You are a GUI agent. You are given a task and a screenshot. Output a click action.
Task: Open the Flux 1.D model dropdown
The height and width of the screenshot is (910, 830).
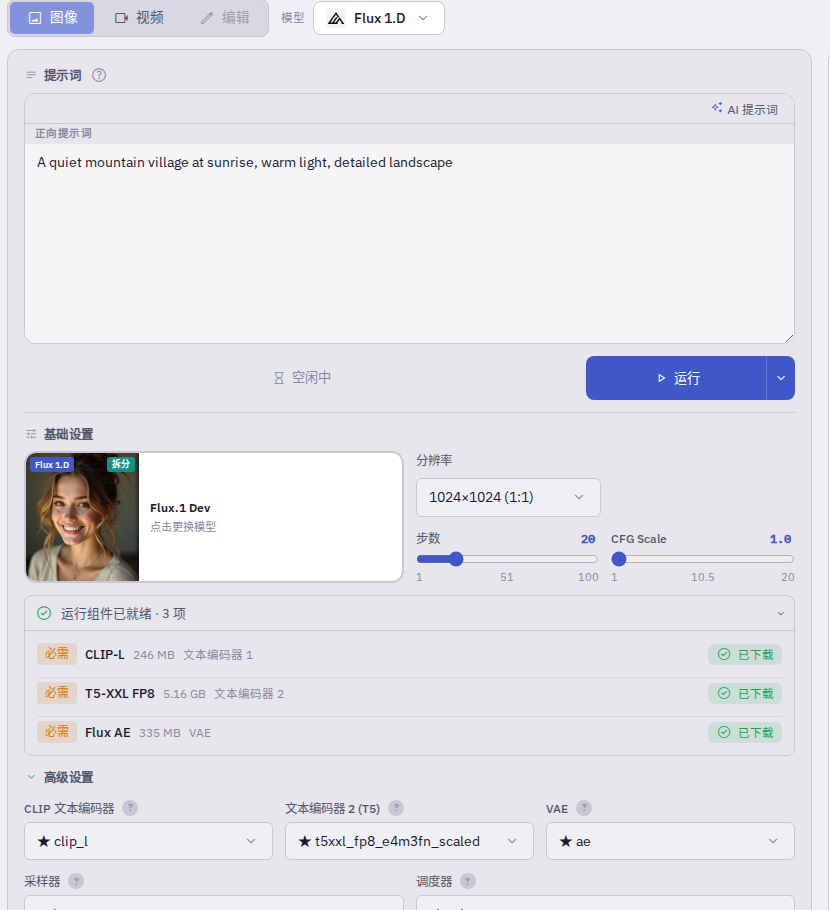pyautogui.click(x=378, y=18)
